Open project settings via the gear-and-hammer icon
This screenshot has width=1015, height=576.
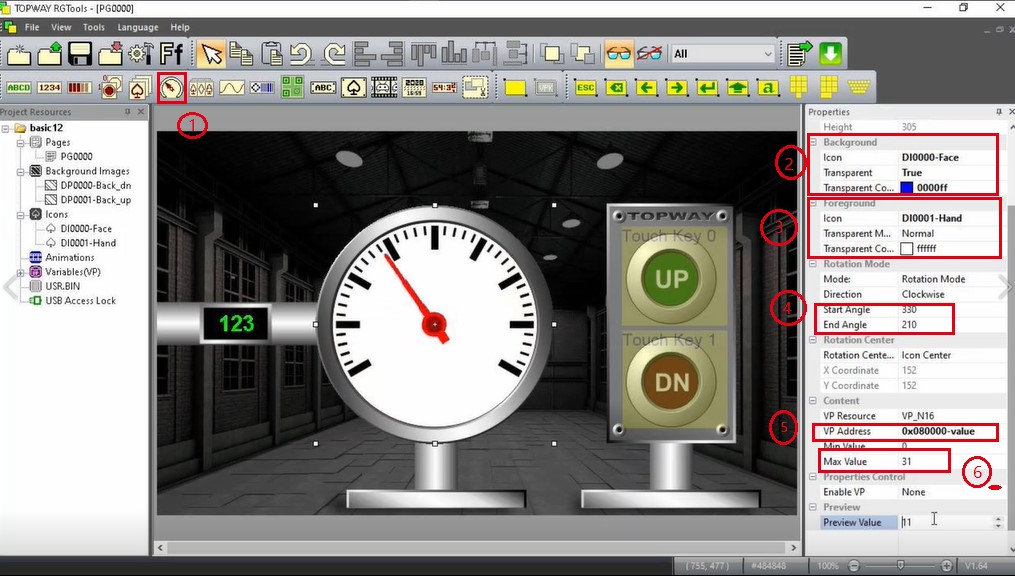tap(140, 54)
